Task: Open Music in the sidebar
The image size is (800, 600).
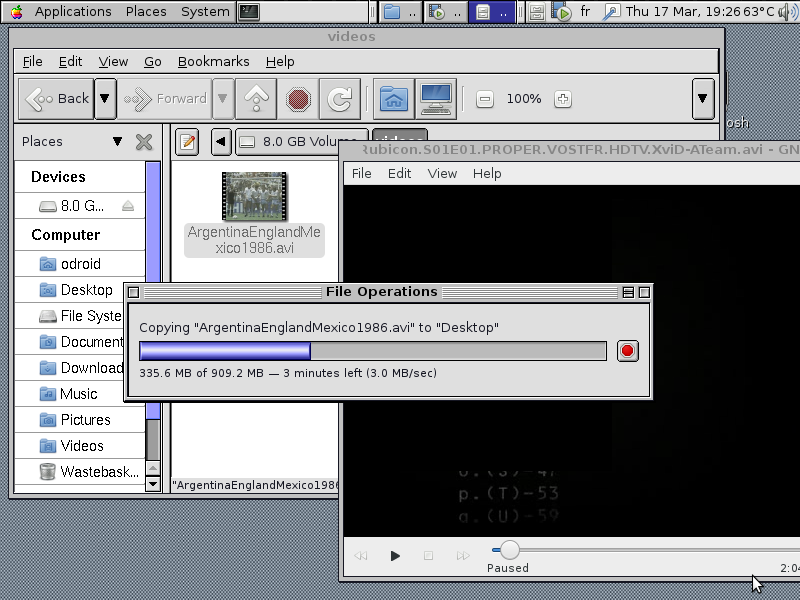Action: pos(70,394)
